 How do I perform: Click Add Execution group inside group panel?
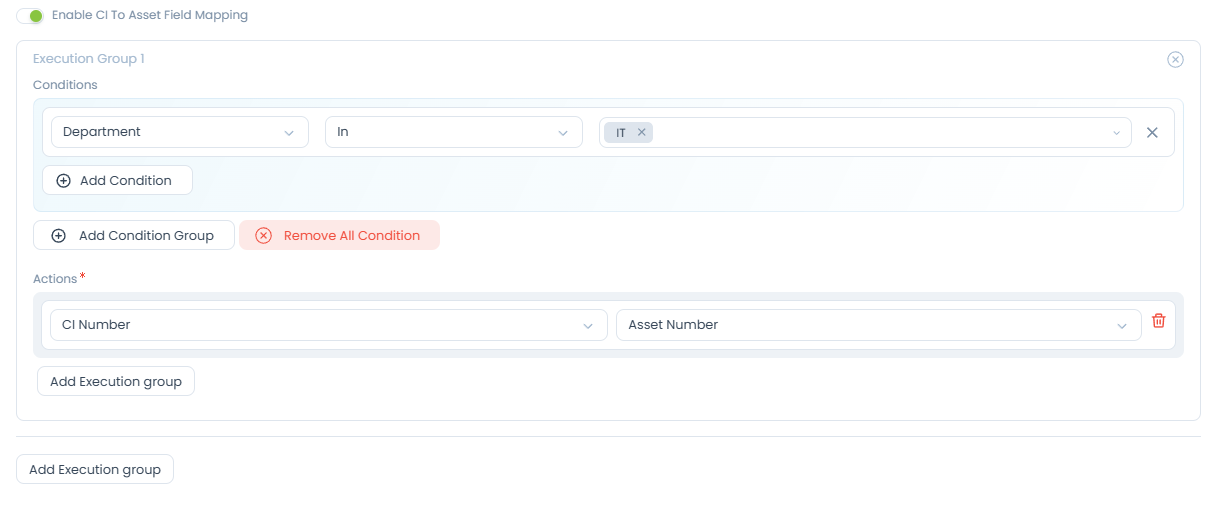pos(116,381)
